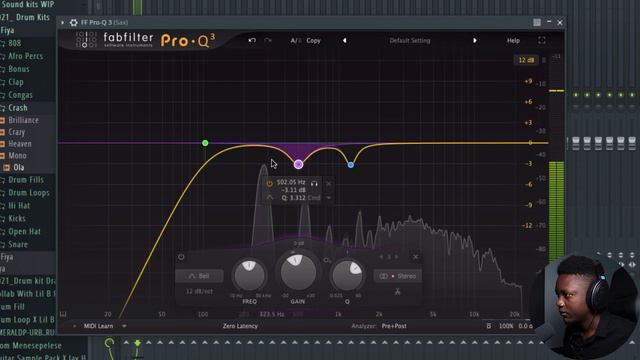Split the band with the scissors icon
The width and height of the screenshot is (640, 360).
[x=398, y=292]
